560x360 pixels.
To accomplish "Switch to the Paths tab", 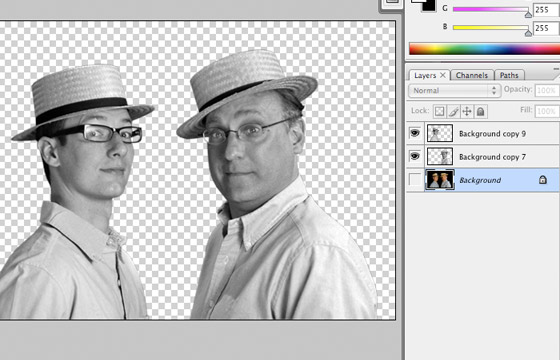I will tap(509, 75).
